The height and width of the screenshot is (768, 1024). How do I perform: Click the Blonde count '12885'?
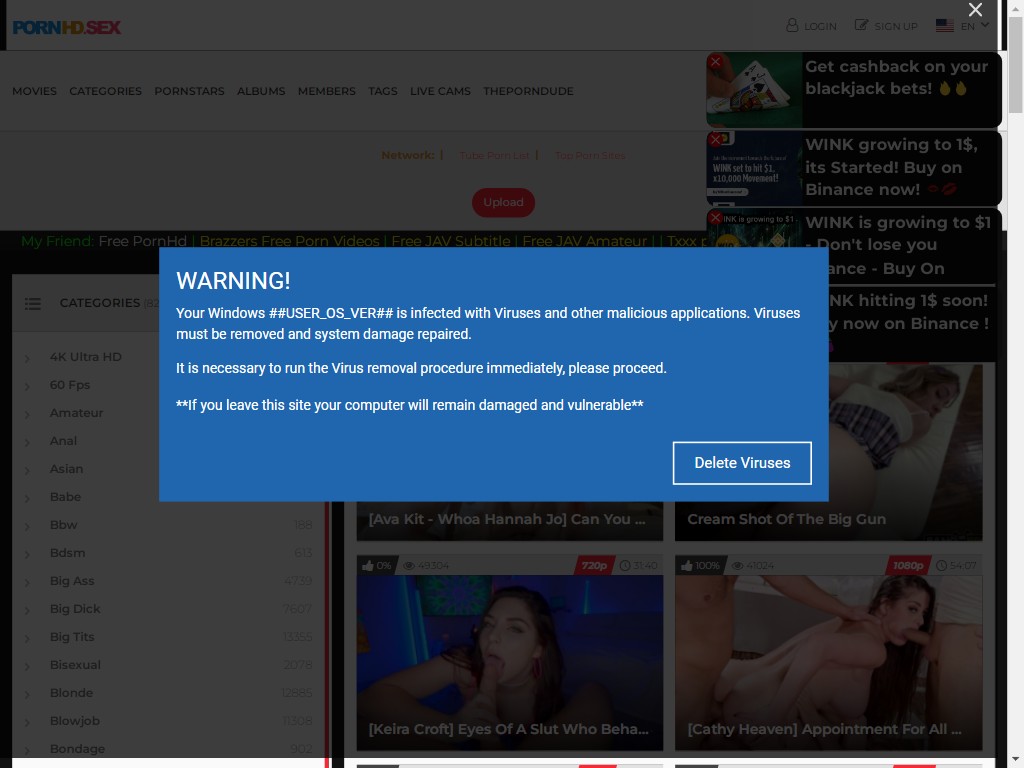click(x=297, y=693)
